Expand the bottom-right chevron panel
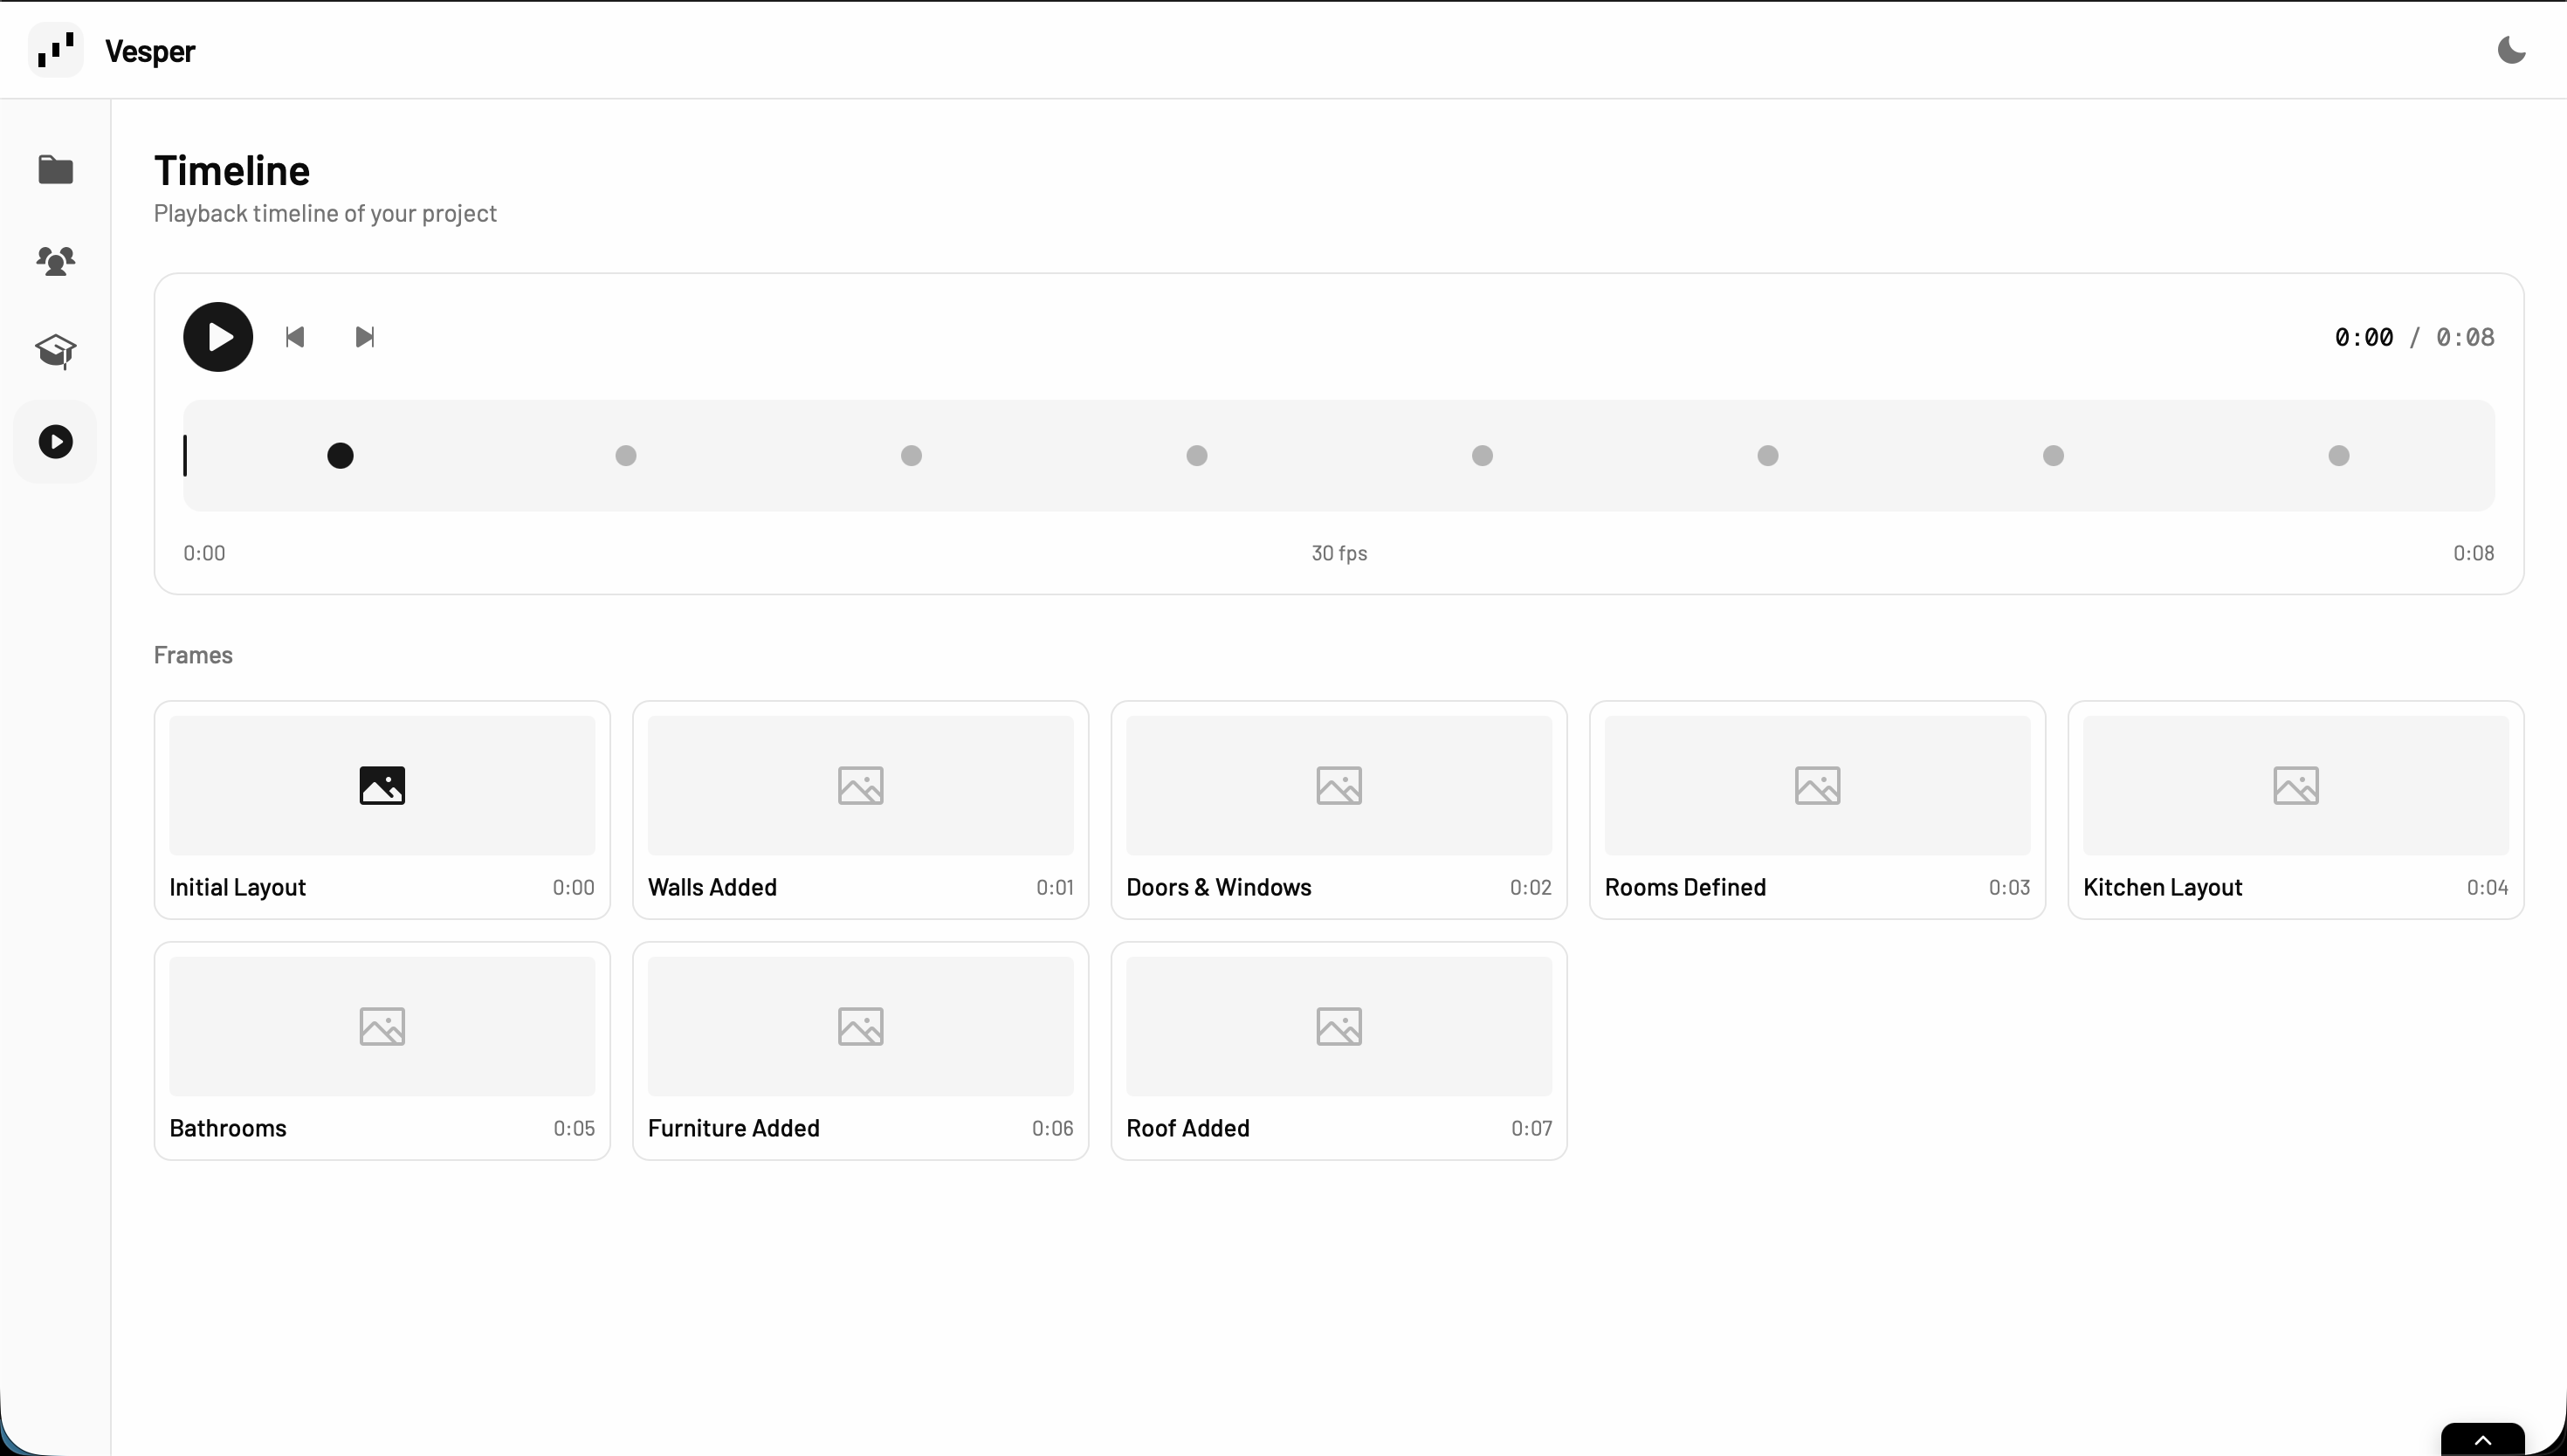The image size is (2567, 1456). [x=2482, y=1440]
